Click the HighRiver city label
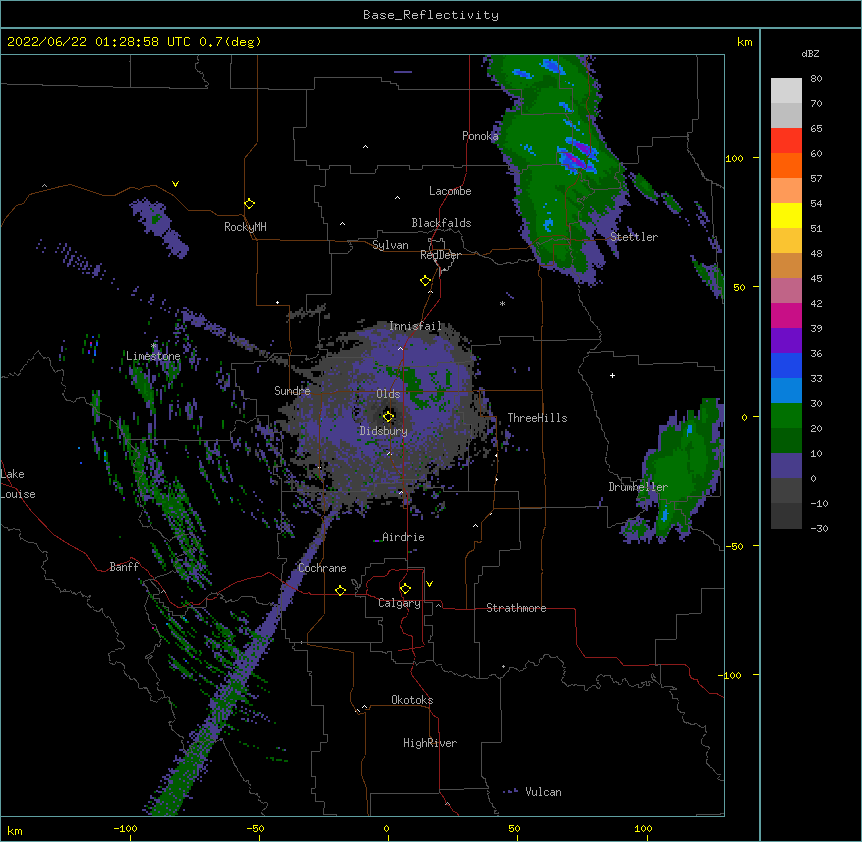The width and height of the screenshot is (862, 842). point(430,743)
